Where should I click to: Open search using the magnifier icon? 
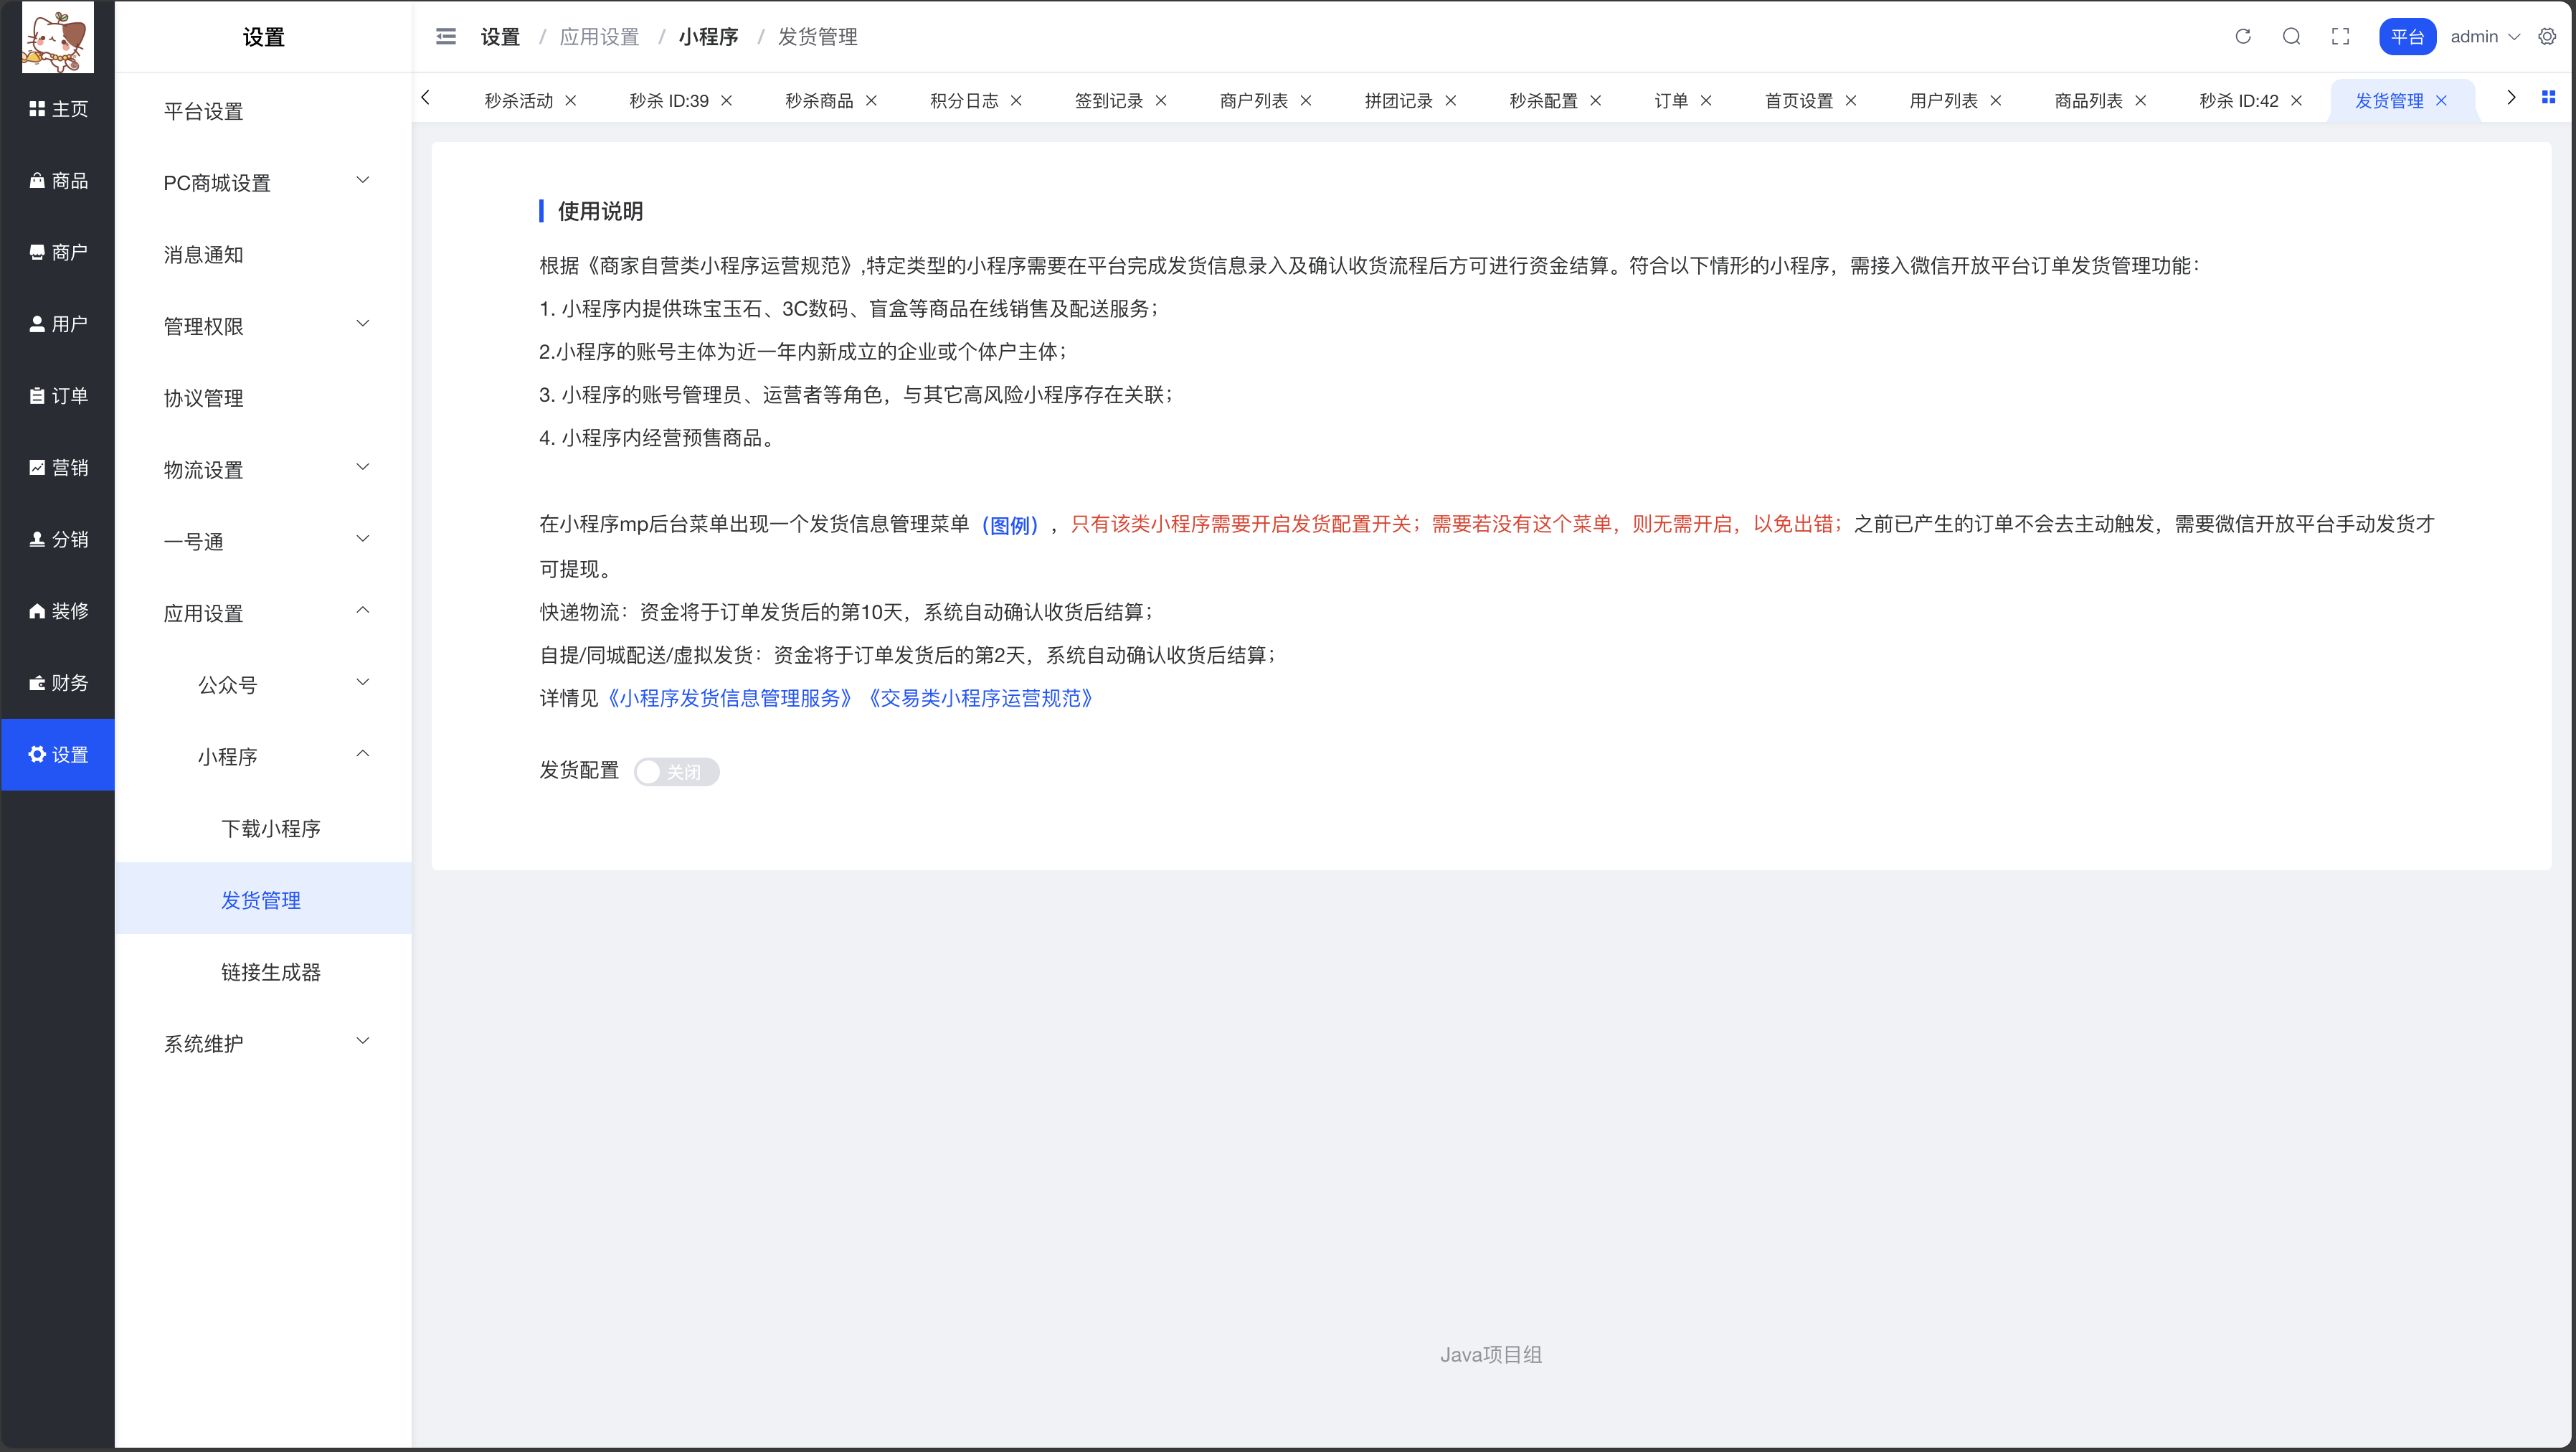2291,36
